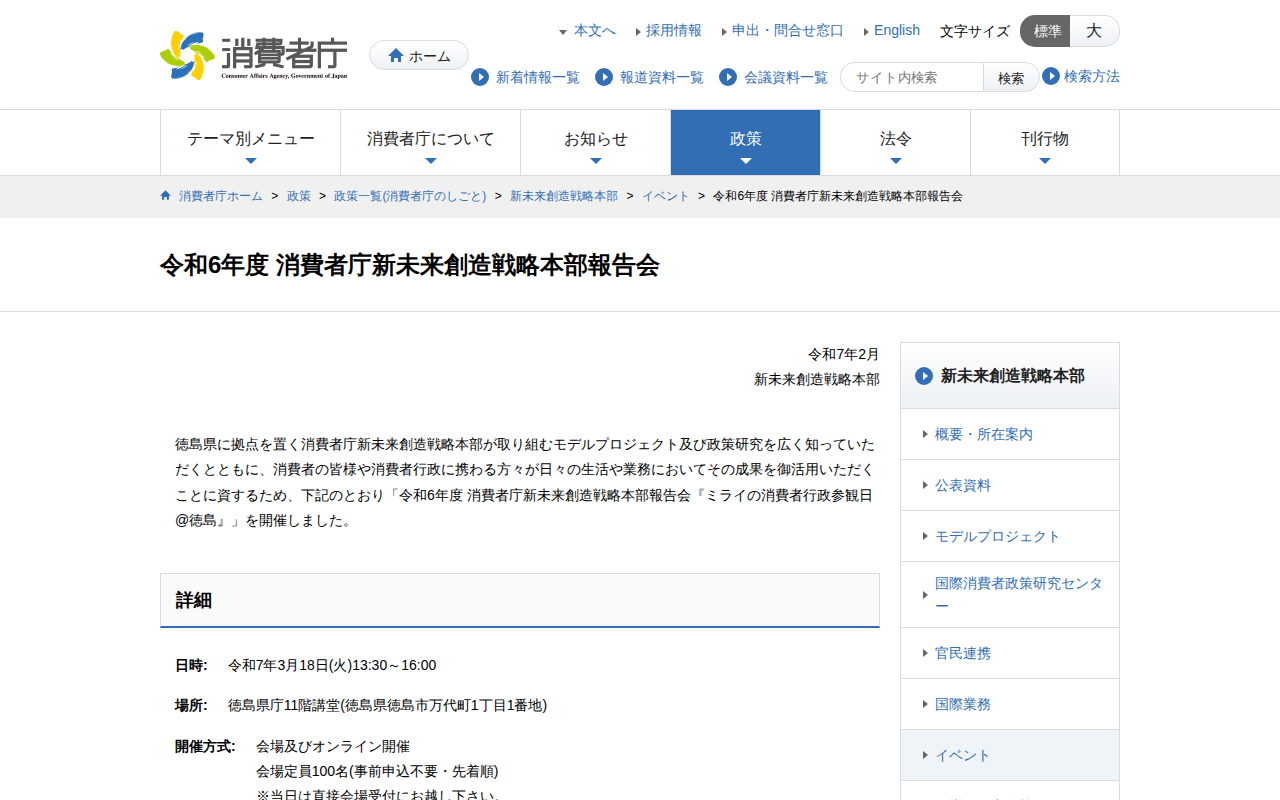Screen dimensions: 1280x800
Task: Click the Consumer Affairs Agency logo
Action: tap(254, 55)
